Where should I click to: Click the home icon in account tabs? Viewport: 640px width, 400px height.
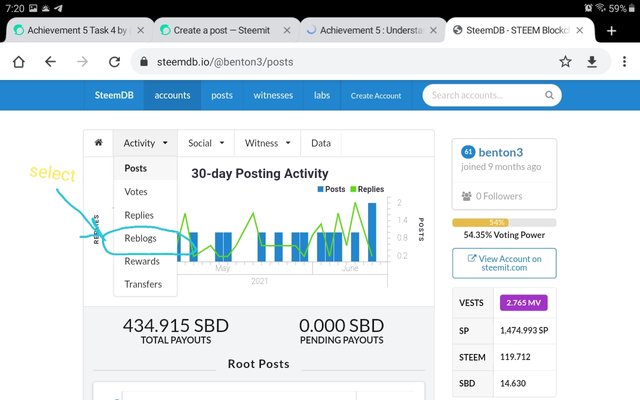98,142
